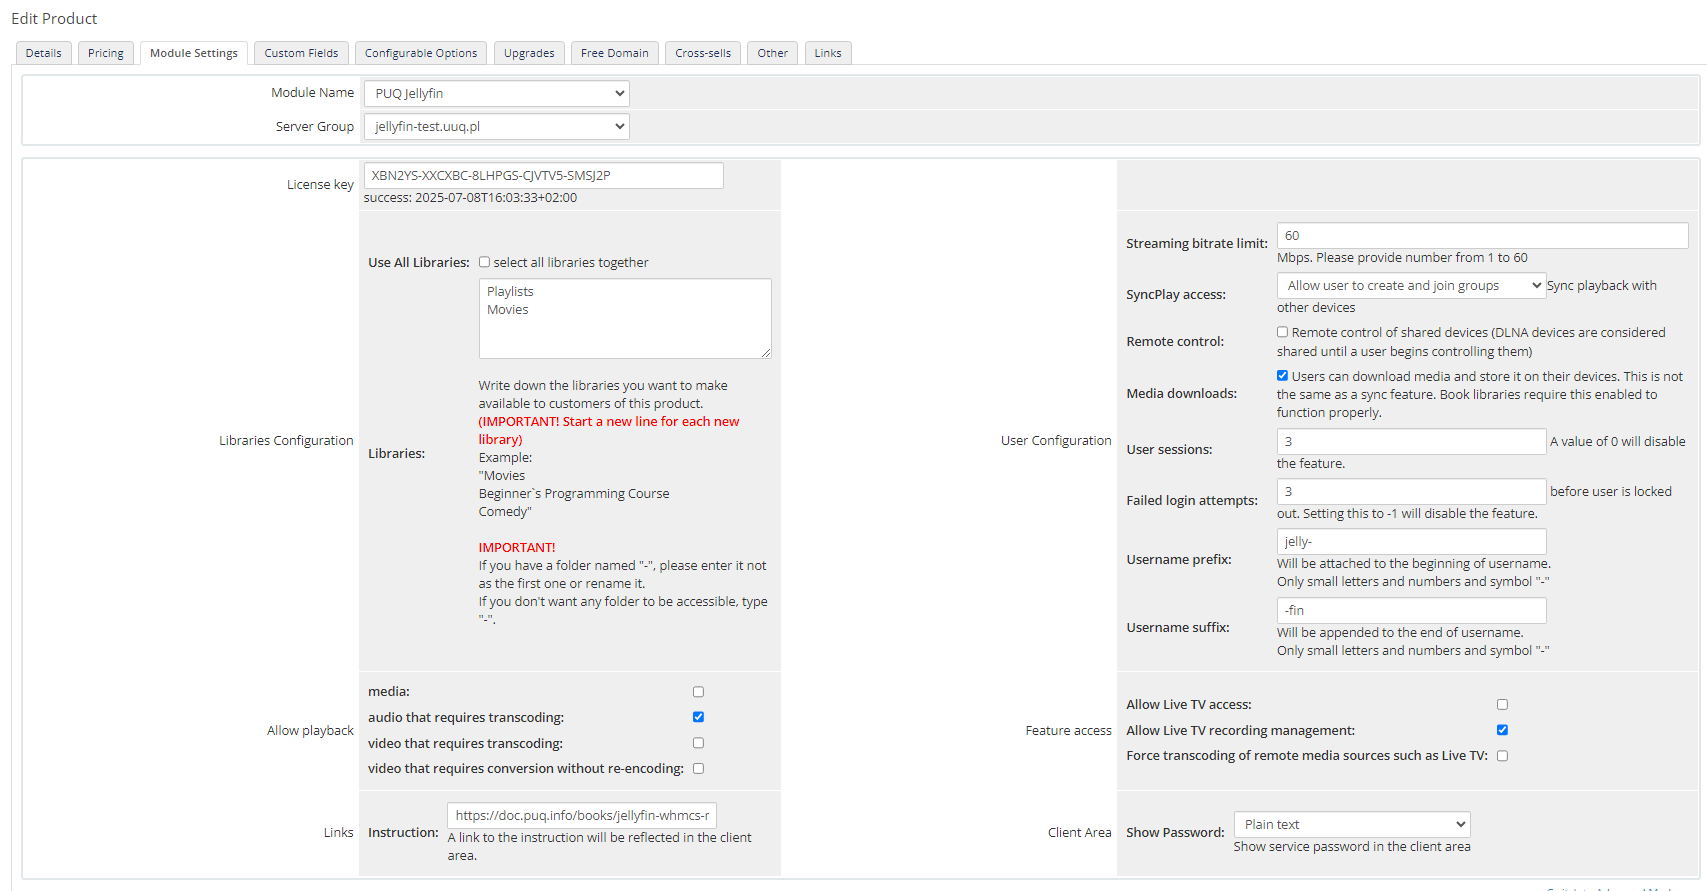This screenshot has width=1707, height=891.
Task: Click 'Mbps. Please provide number' hint text
Action: pyautogui.click(x=1402, y=257)
